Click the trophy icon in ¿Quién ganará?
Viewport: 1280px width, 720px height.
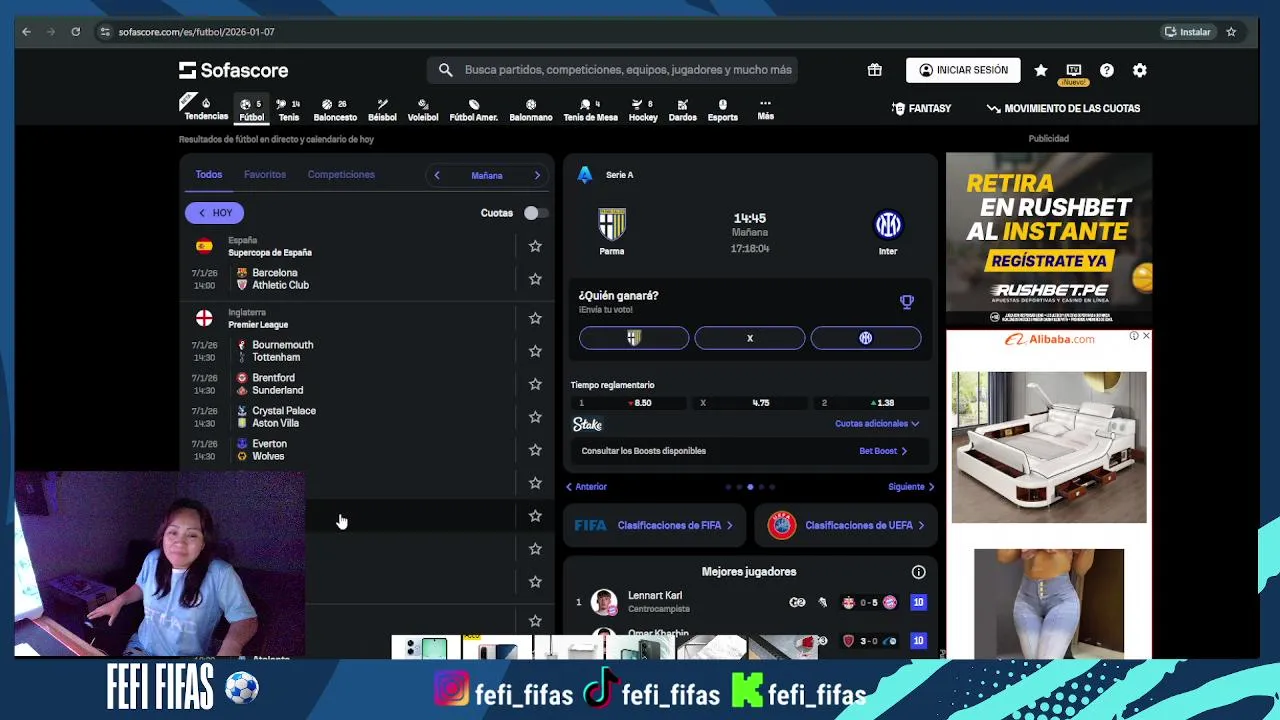point(907,302)
